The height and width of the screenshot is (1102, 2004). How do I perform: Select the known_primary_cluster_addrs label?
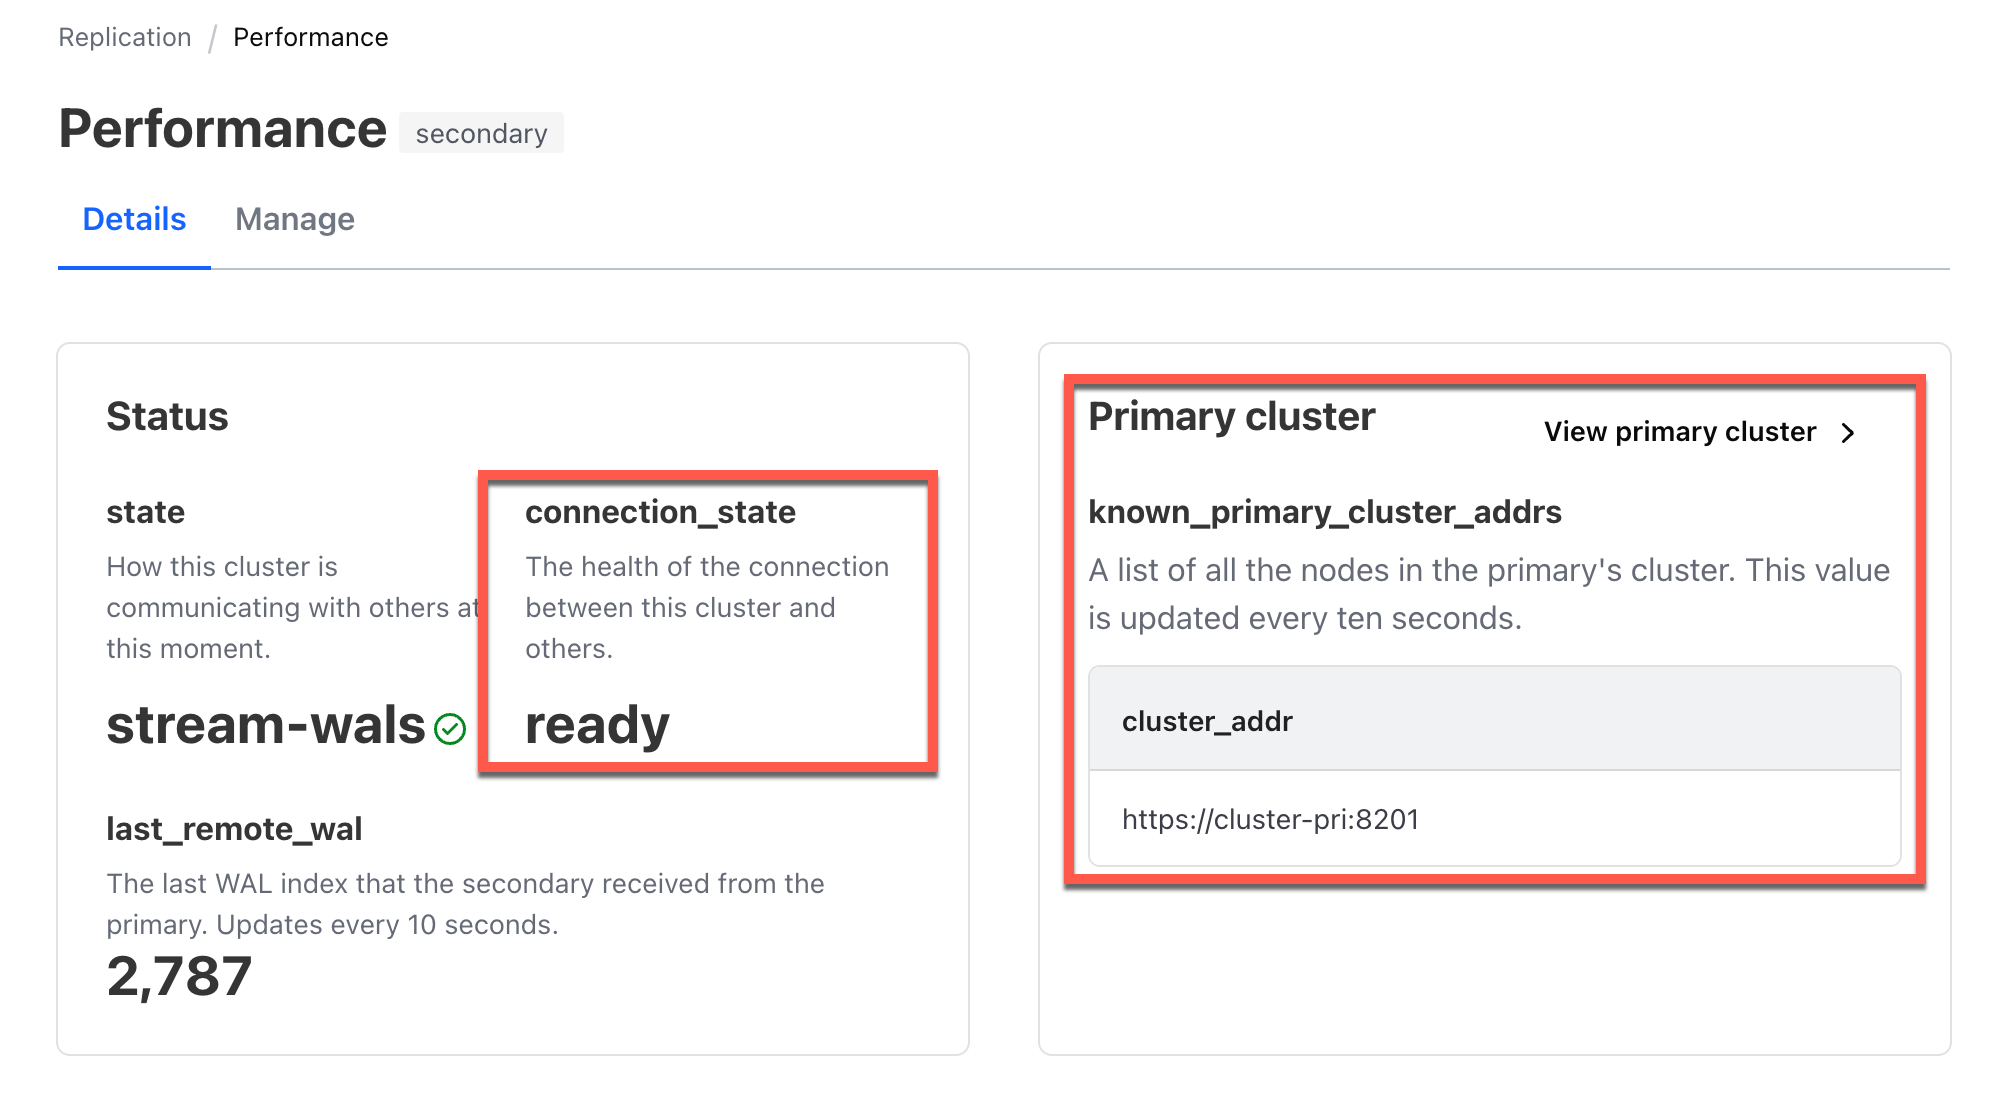(x=1323, y=511)
